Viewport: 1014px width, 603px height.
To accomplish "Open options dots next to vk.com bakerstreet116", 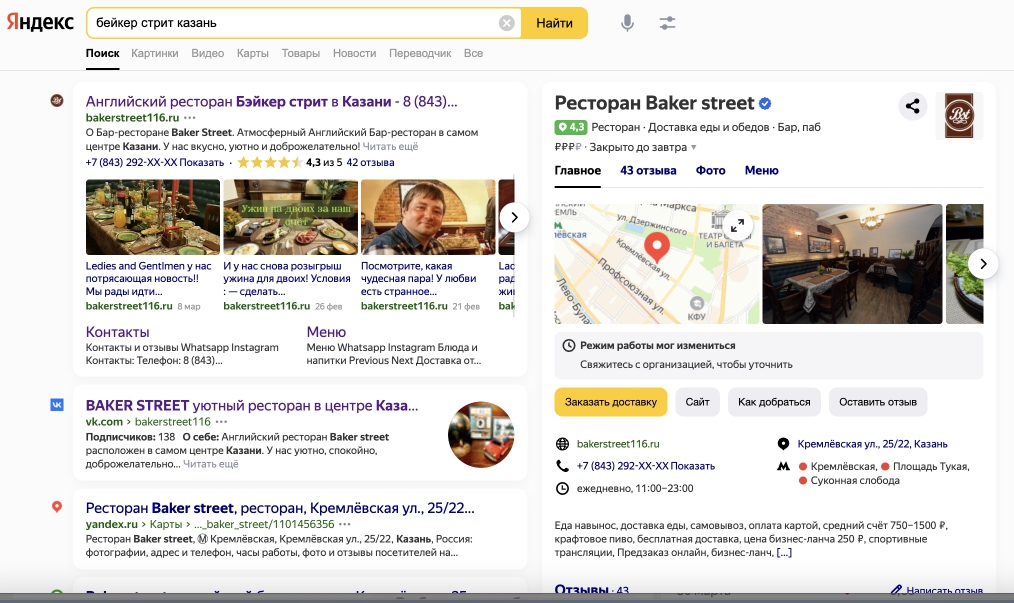I will coord(221,422).
